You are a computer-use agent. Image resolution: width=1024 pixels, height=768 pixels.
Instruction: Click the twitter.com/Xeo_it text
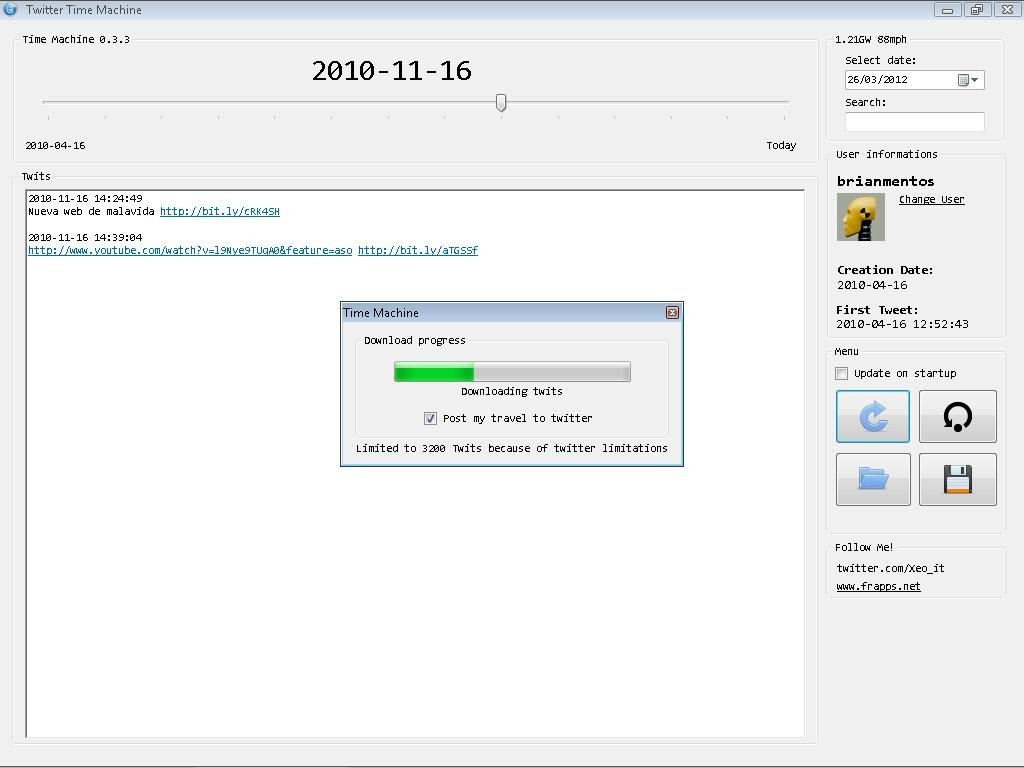(x=890, y=568)
